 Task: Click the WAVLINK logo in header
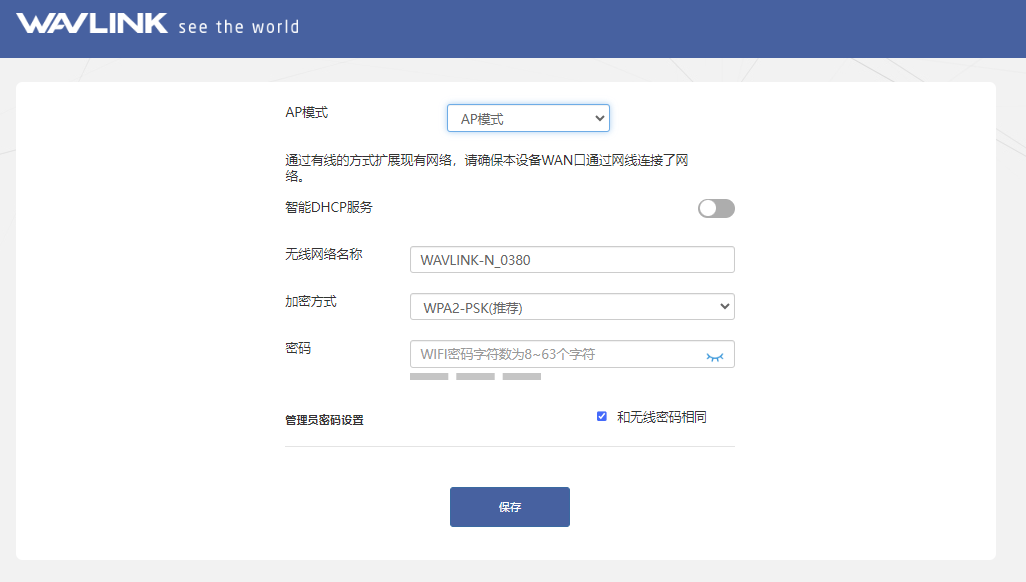click(92, 24)
